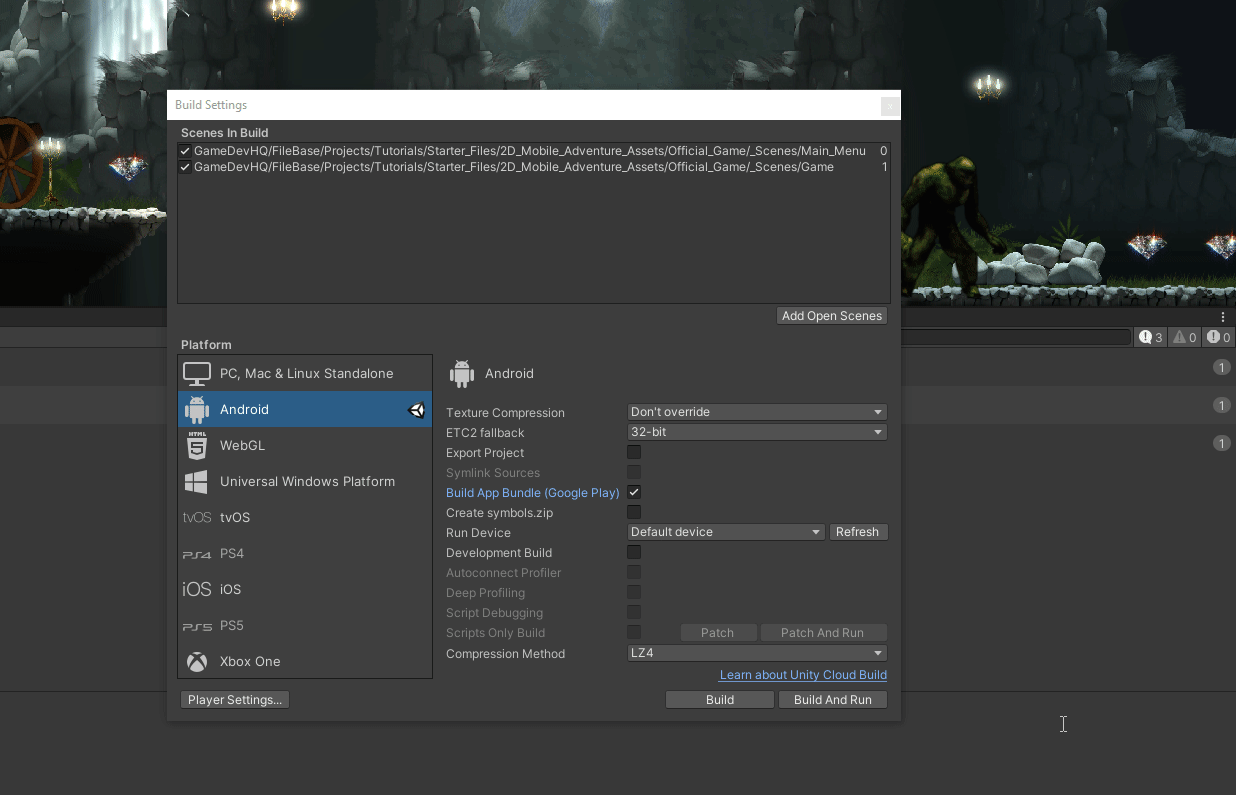1236x795 pixels.
Task: Close the Build Settings window
Action: click(x=890, y=105)
